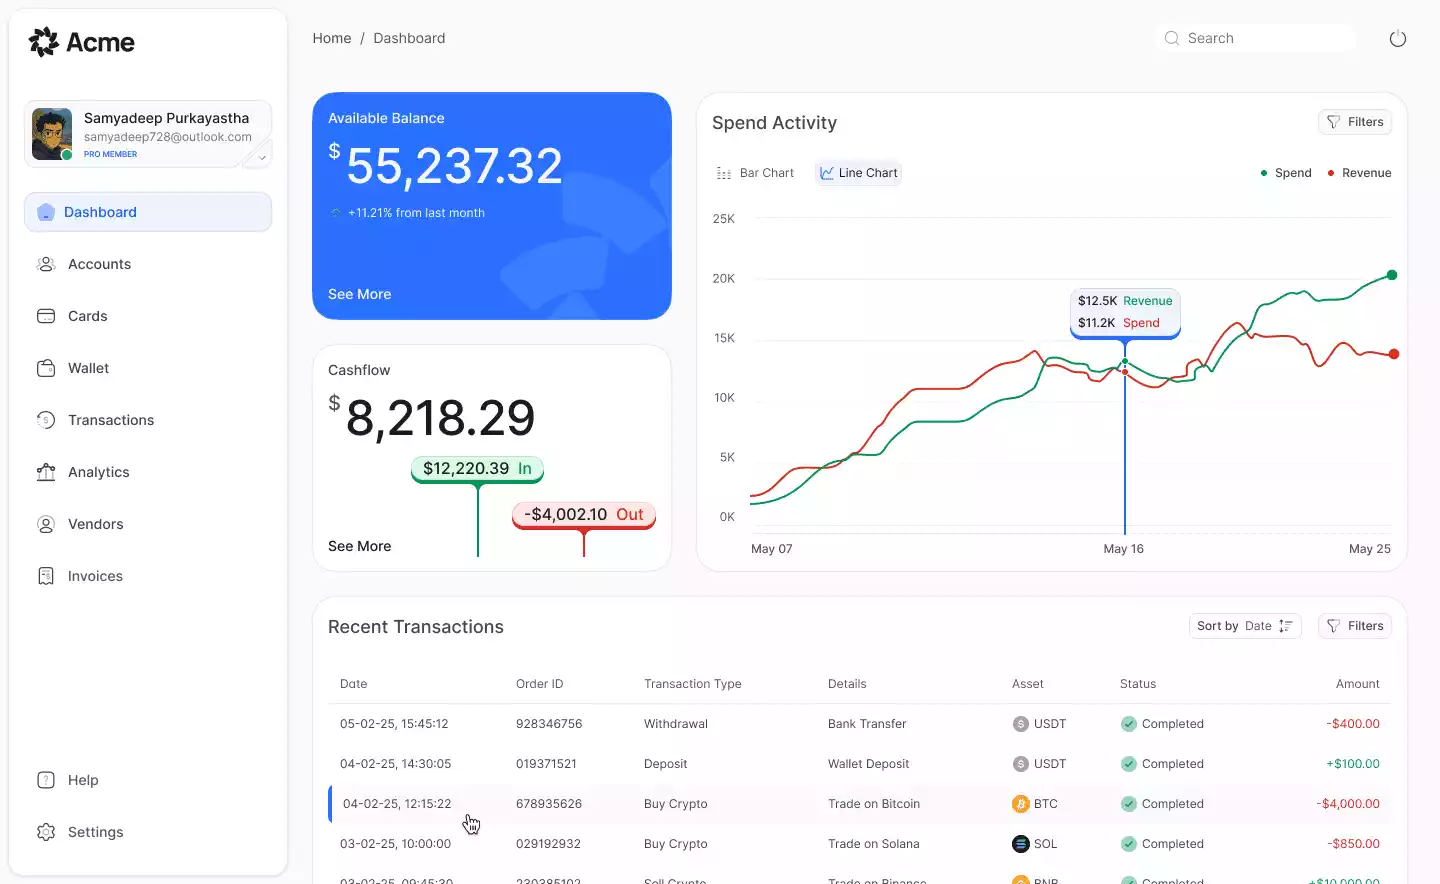Click See More on Available Balance card
The height and width of the screenshot is (884, 1440).
click(359, 294)
